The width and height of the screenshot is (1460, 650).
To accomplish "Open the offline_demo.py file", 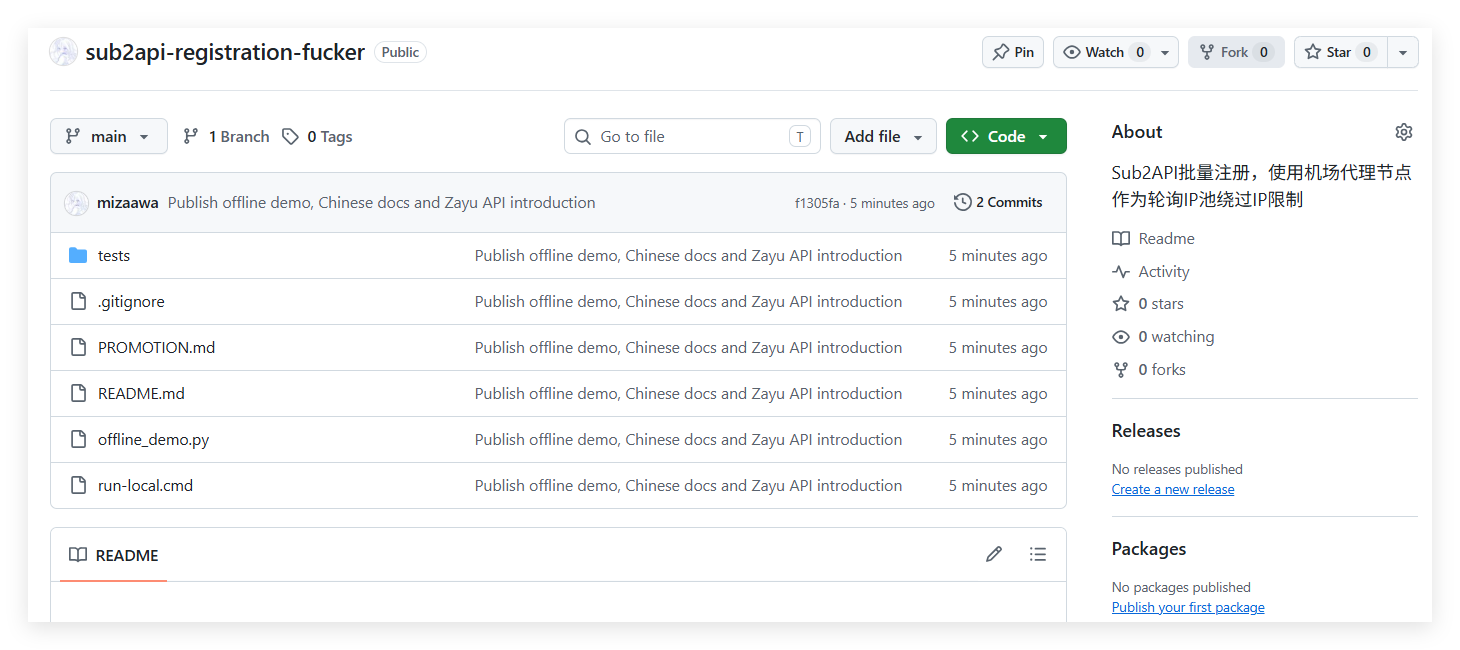I will click(153, 439).
